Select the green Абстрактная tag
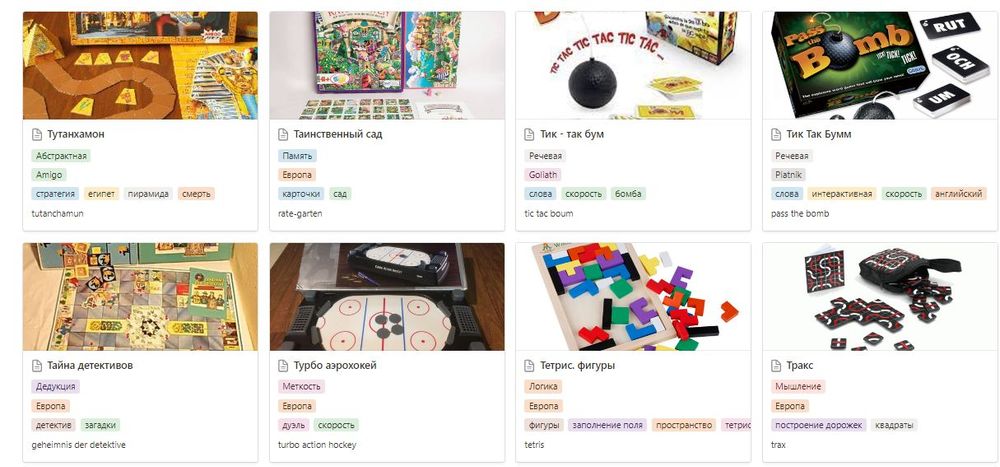The height and width of the screenshot is (467, 1000). pos(61,156)
